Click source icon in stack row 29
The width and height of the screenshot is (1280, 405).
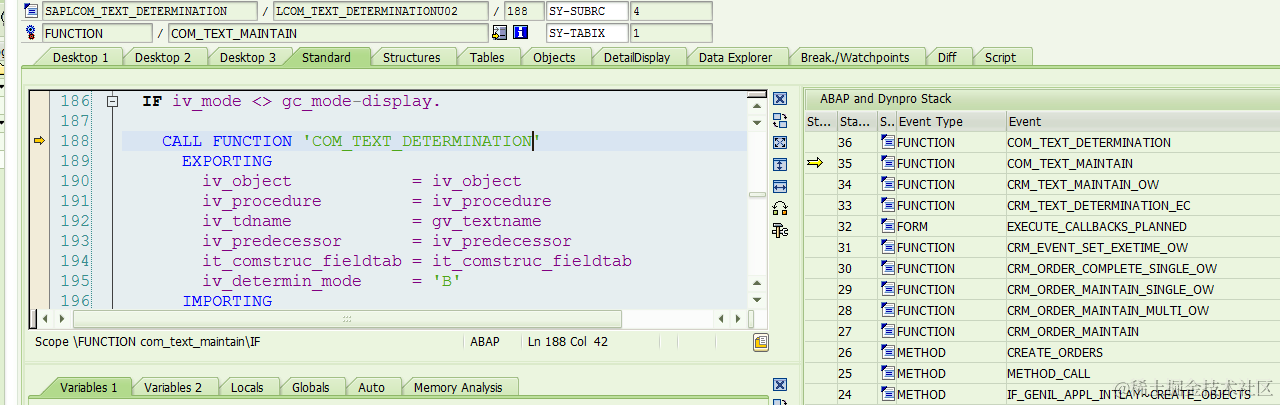click(887, 290)
